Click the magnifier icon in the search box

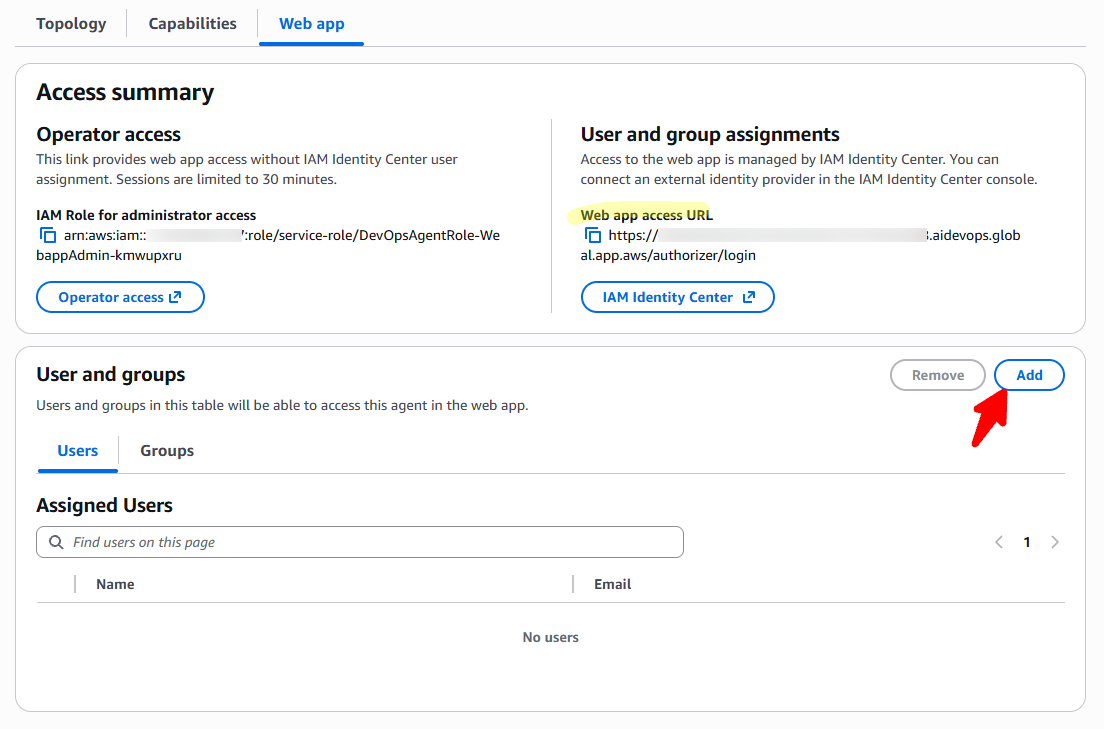(55, 542)
